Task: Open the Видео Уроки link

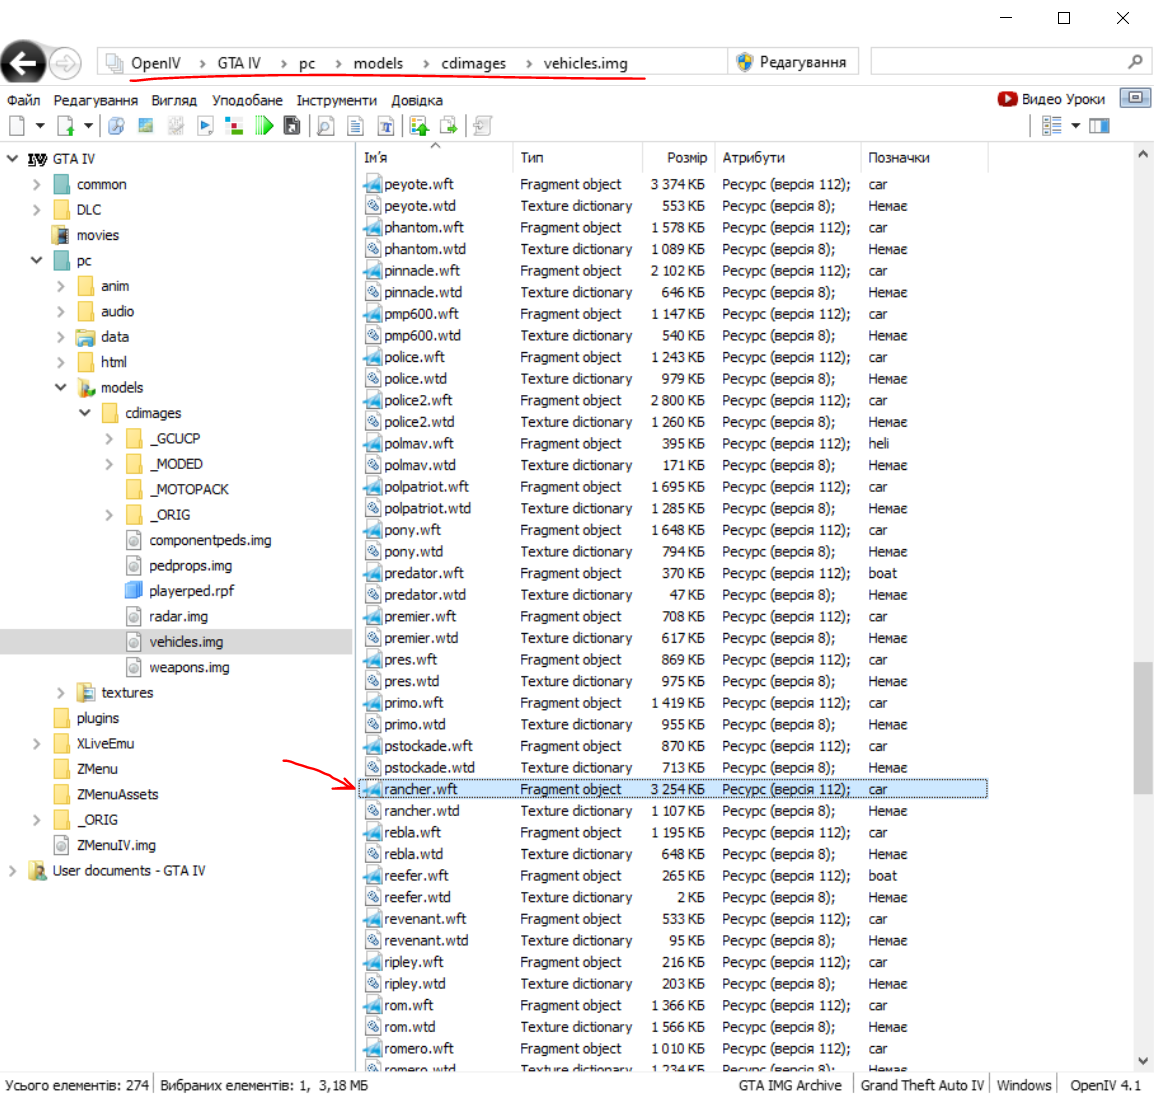Action: tap(1051, 99)
